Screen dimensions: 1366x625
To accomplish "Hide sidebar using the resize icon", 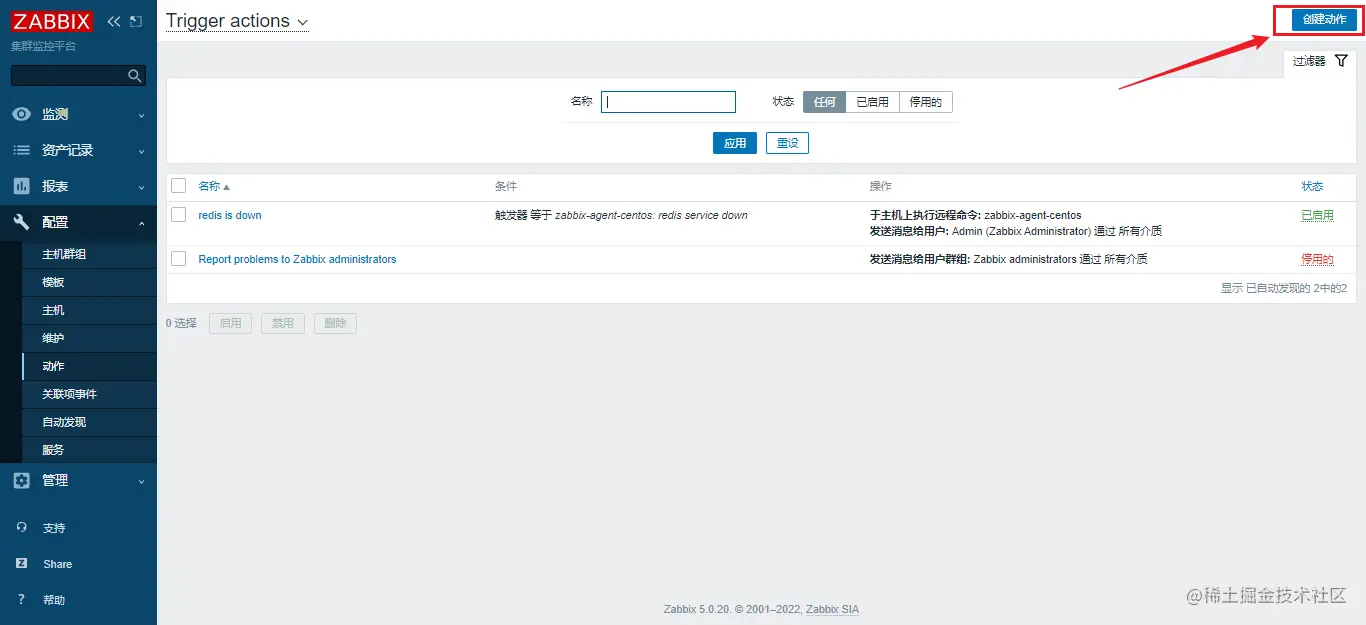I will [x=136, y=21].
